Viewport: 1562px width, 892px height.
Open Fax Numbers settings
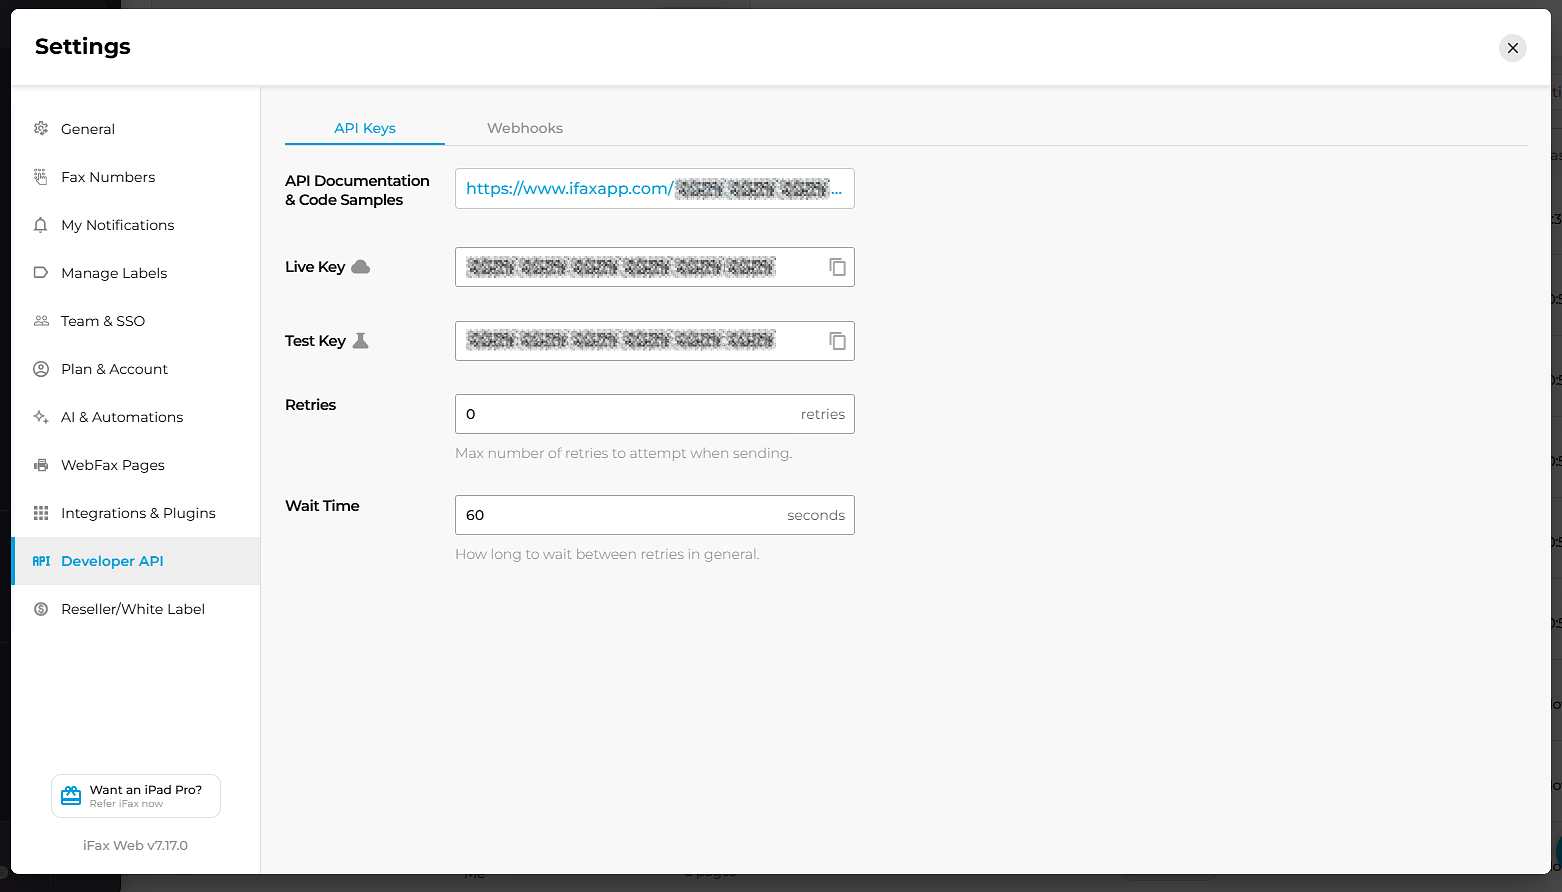point(135,177)
